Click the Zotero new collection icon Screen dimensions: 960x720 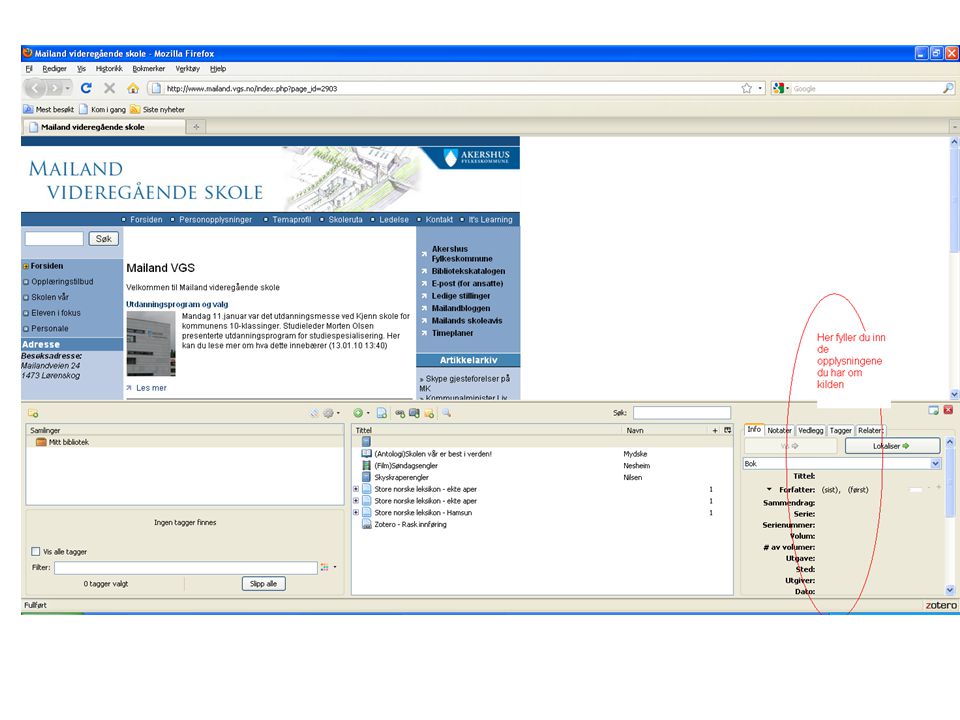pos(33,413)
